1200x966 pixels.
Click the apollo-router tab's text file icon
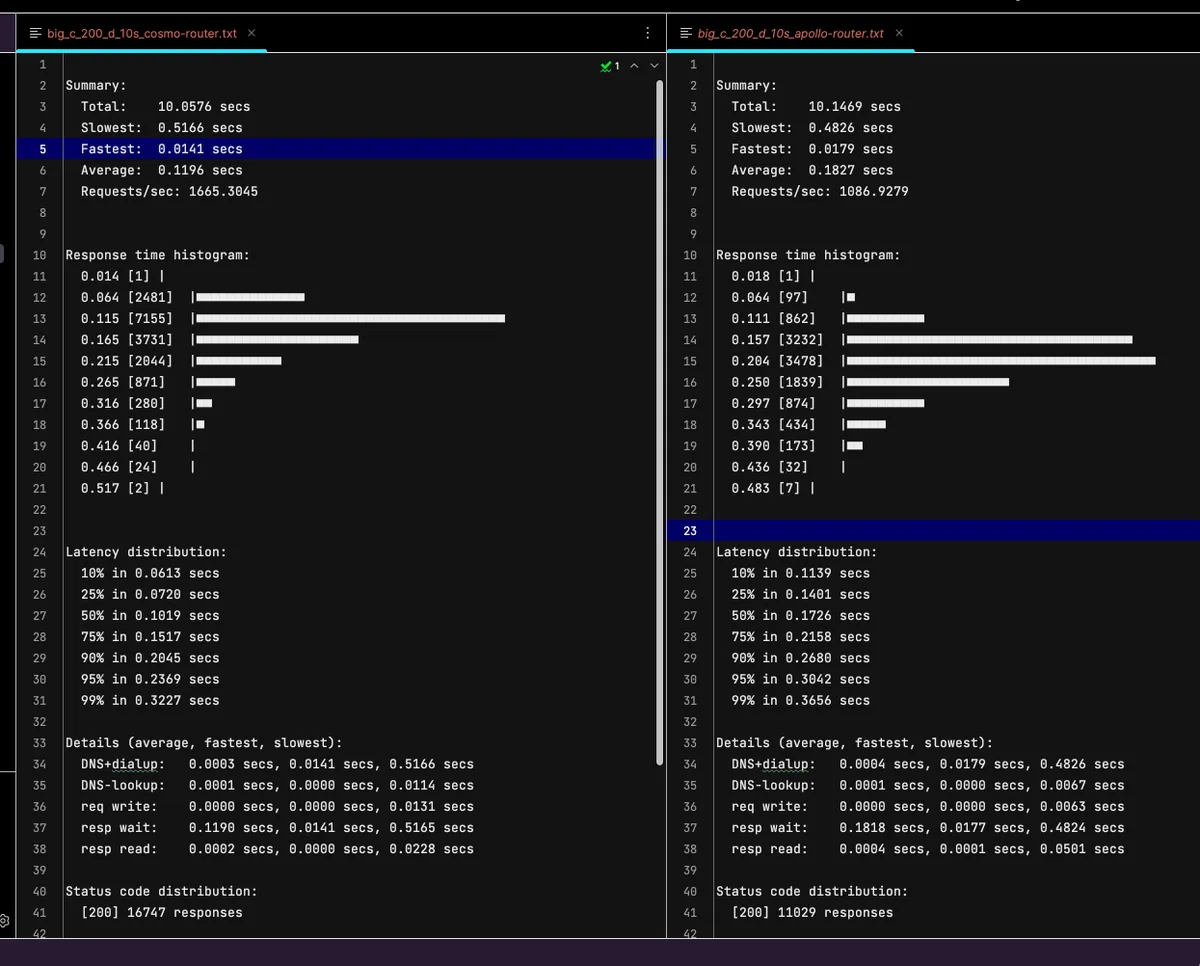point(685,33)
